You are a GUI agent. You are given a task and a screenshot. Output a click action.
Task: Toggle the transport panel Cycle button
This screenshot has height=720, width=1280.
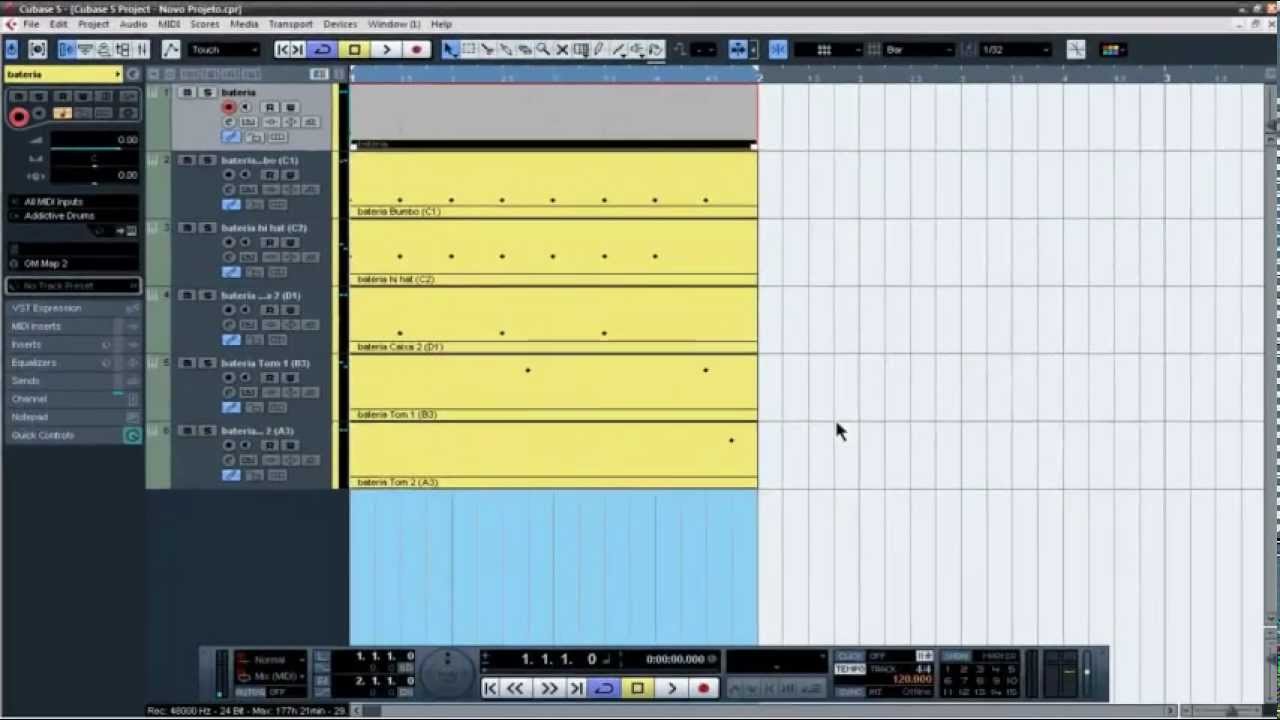pos(604,688)
